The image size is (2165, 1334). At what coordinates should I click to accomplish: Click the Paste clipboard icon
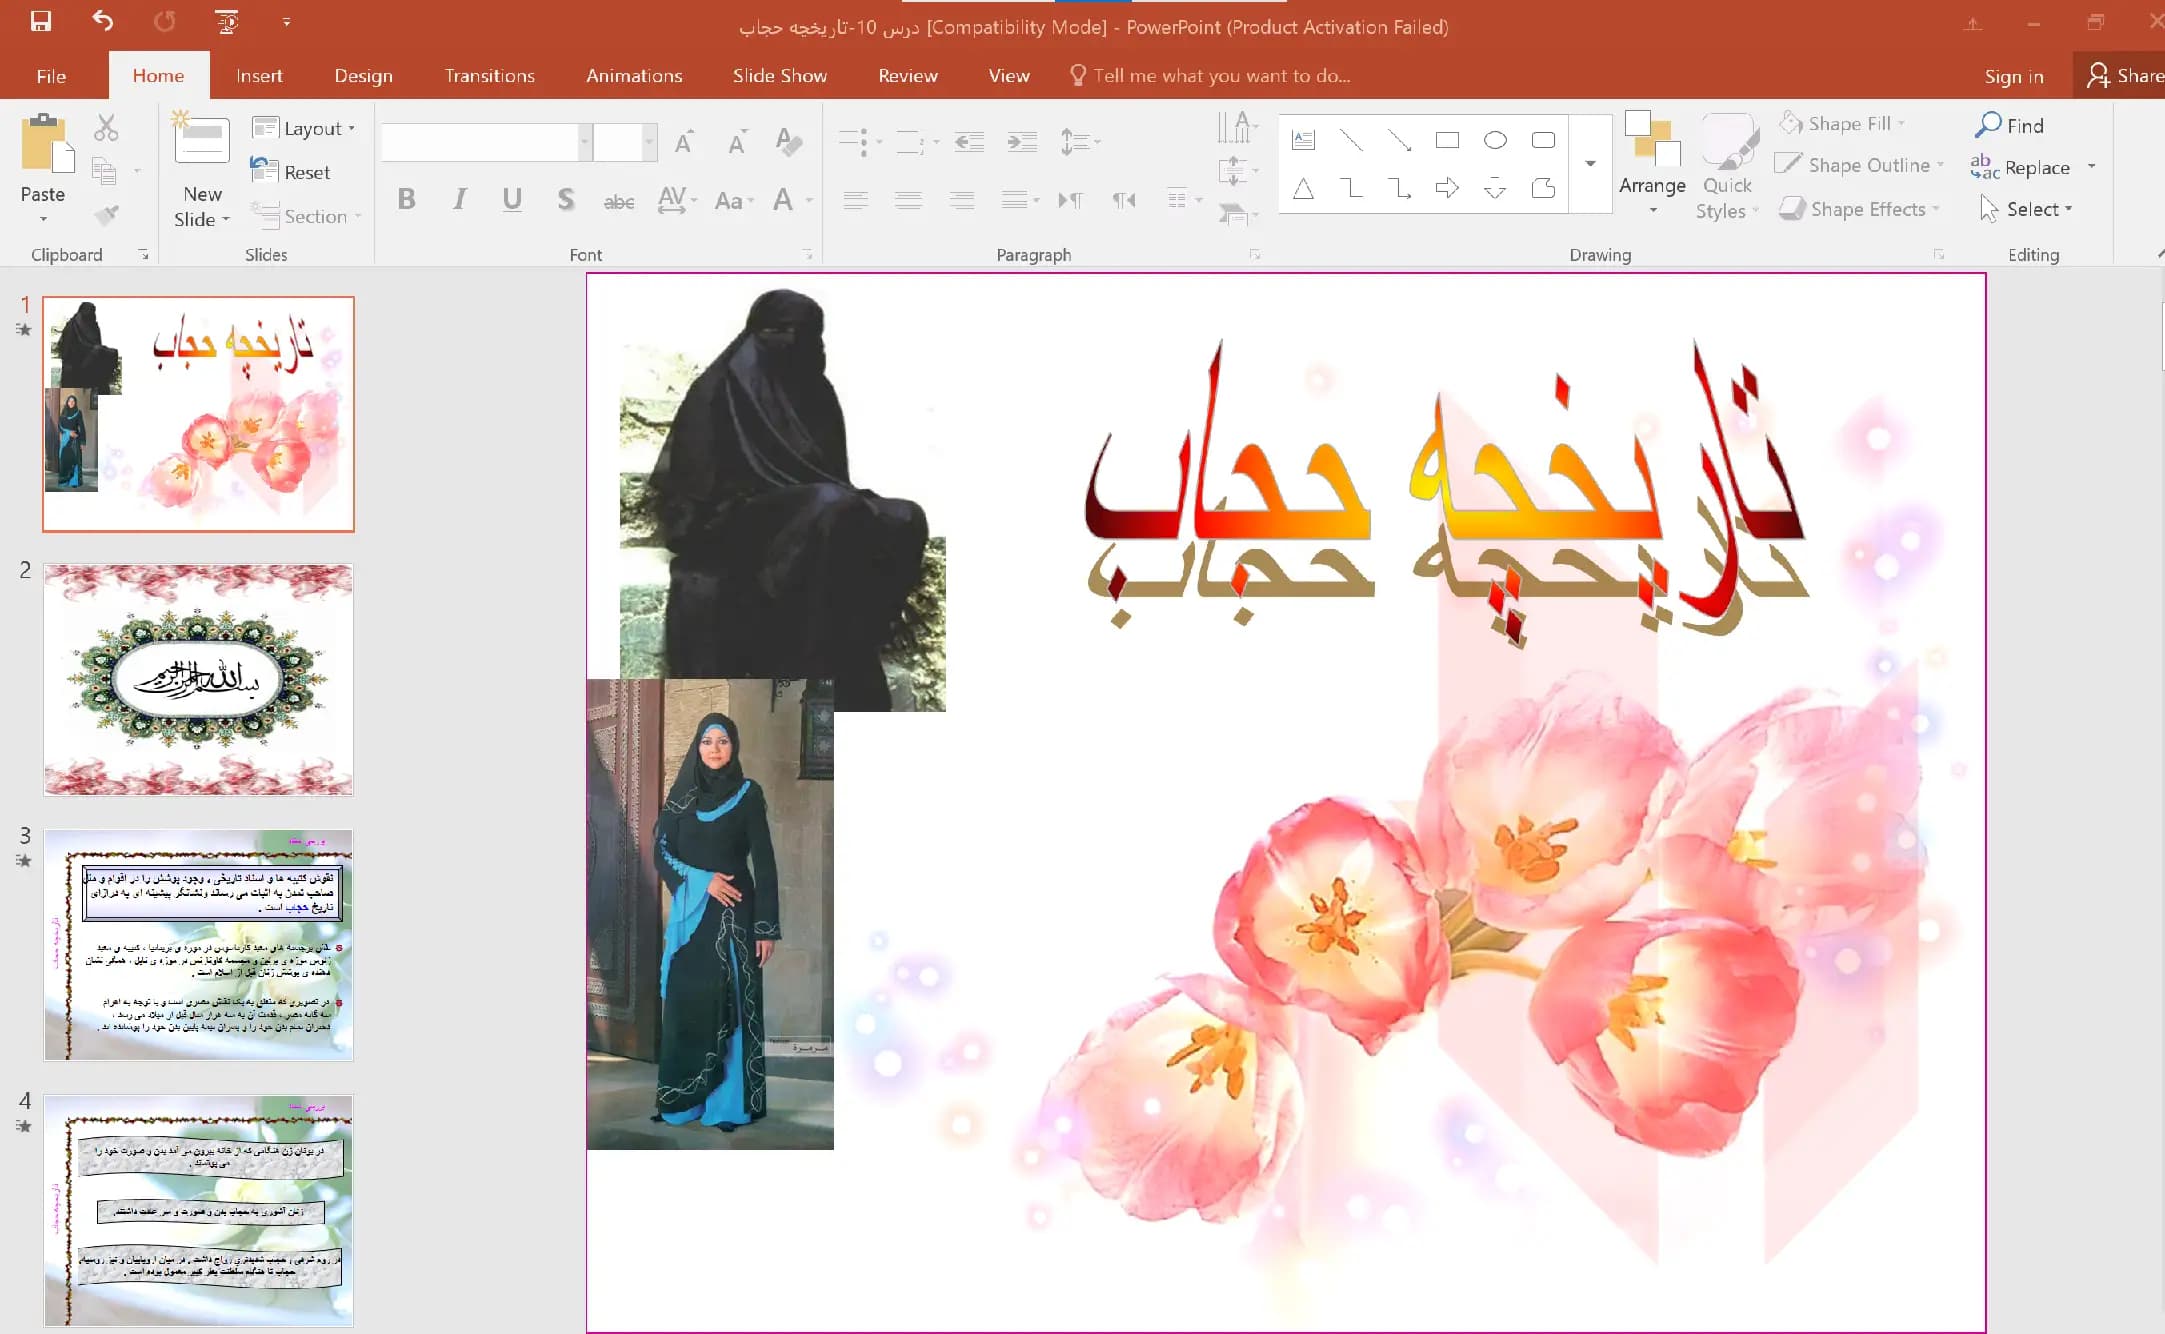coord(47,142)
